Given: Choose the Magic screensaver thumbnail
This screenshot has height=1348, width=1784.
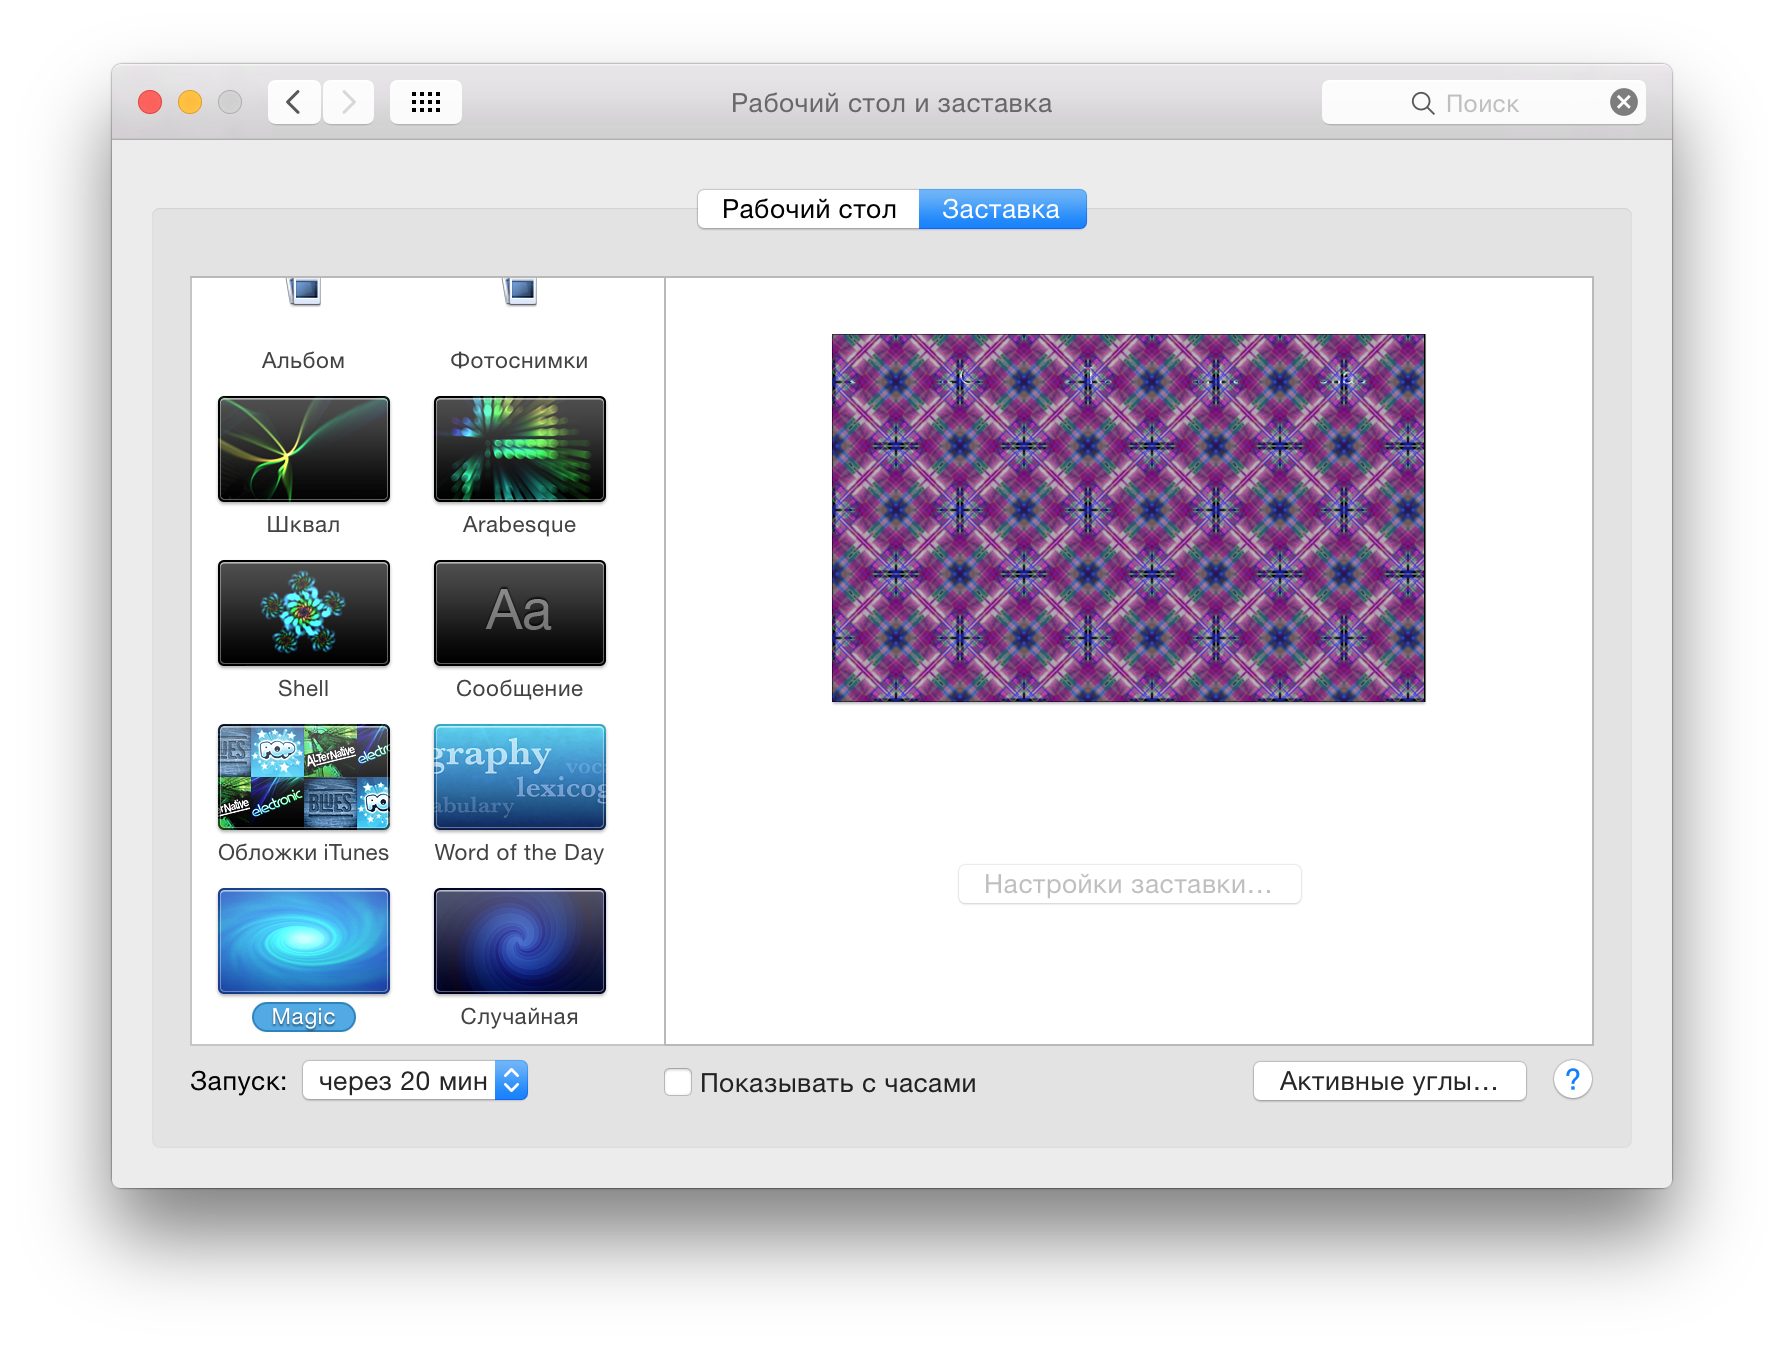Looking at the screenshot, I should (x=304, y=941).
